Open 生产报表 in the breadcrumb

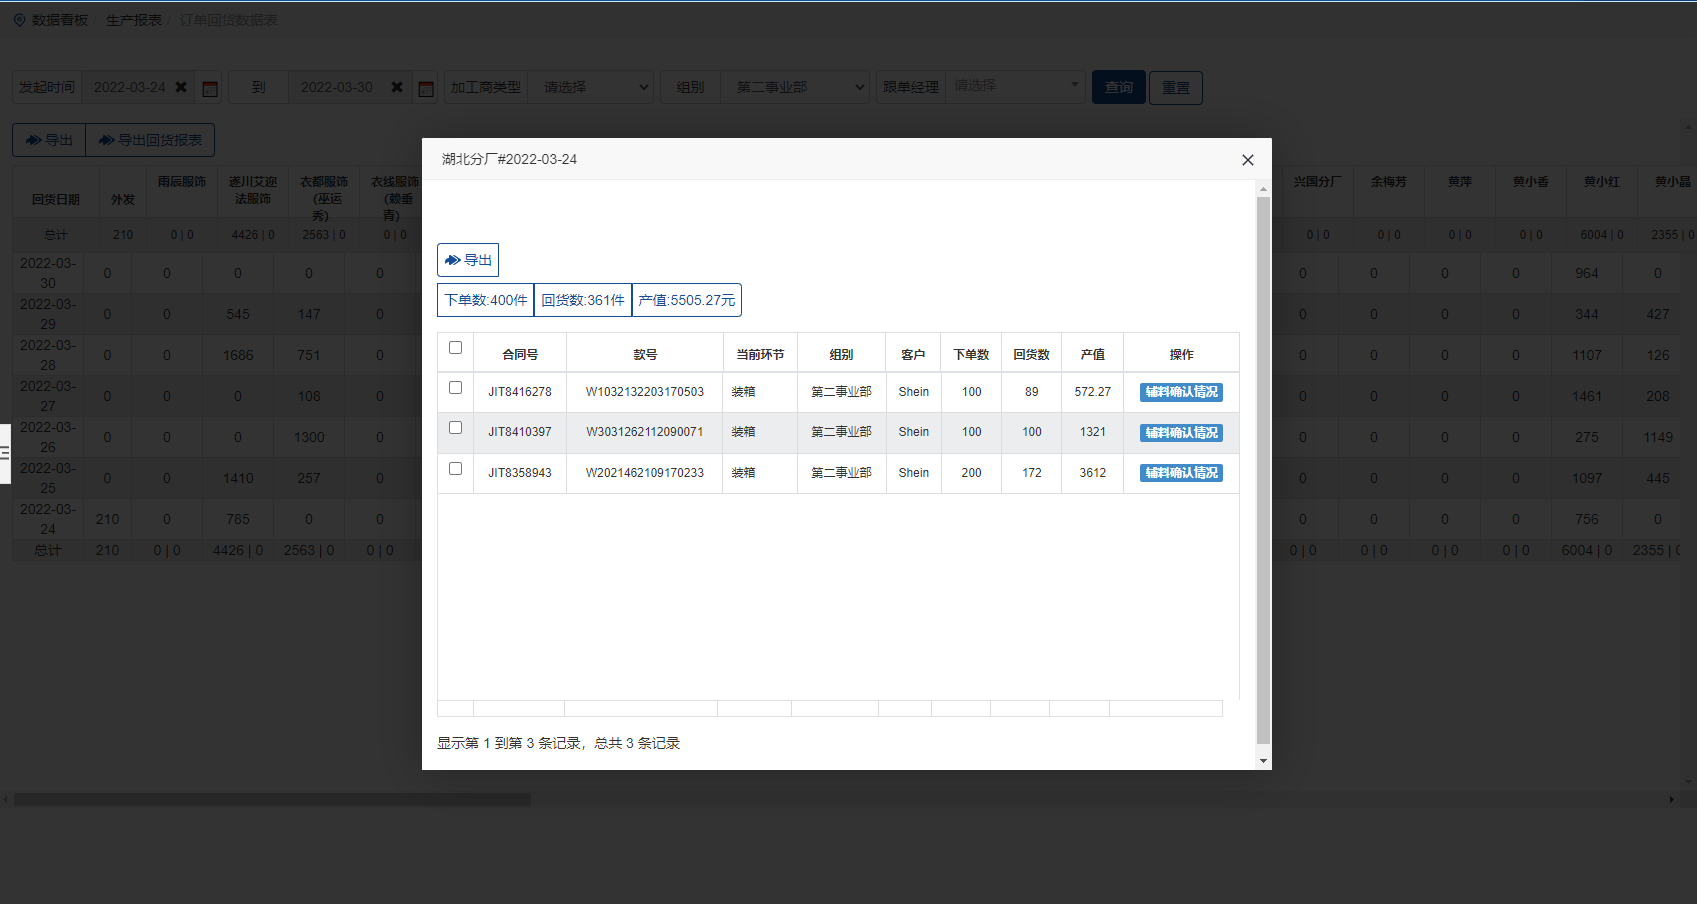click(133, 20)
